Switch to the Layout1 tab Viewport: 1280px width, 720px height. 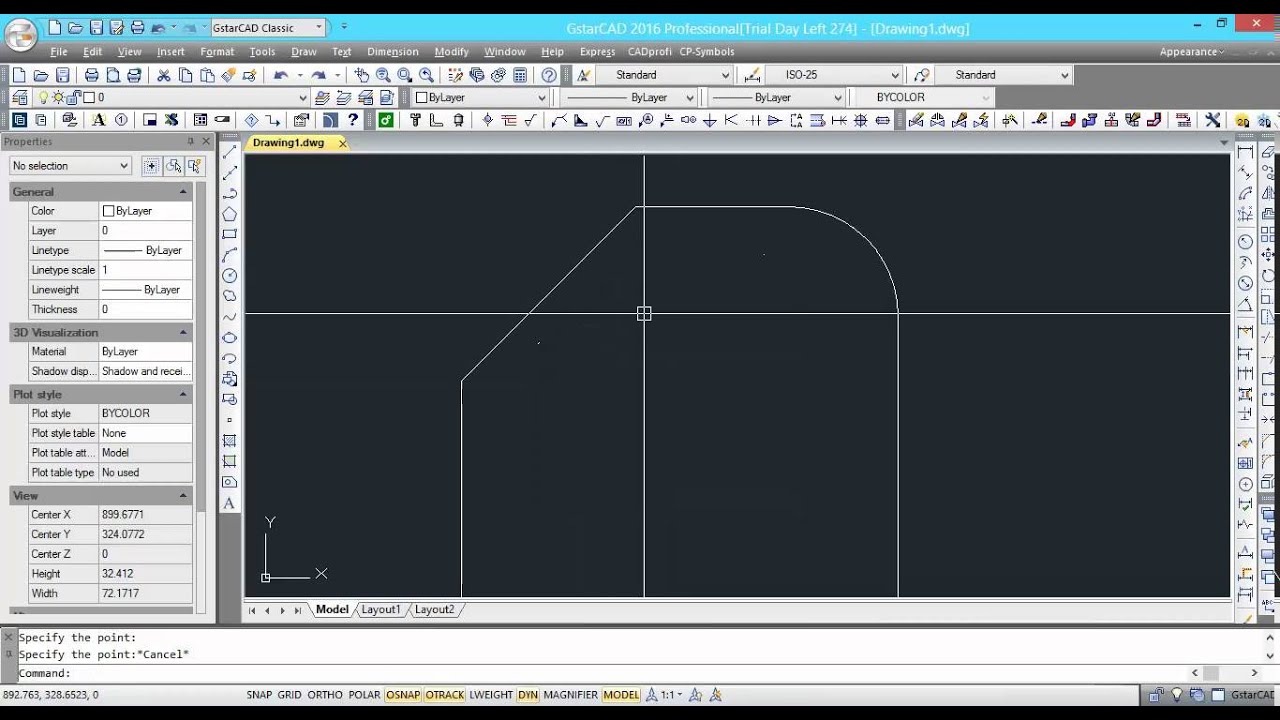[381, 609]
